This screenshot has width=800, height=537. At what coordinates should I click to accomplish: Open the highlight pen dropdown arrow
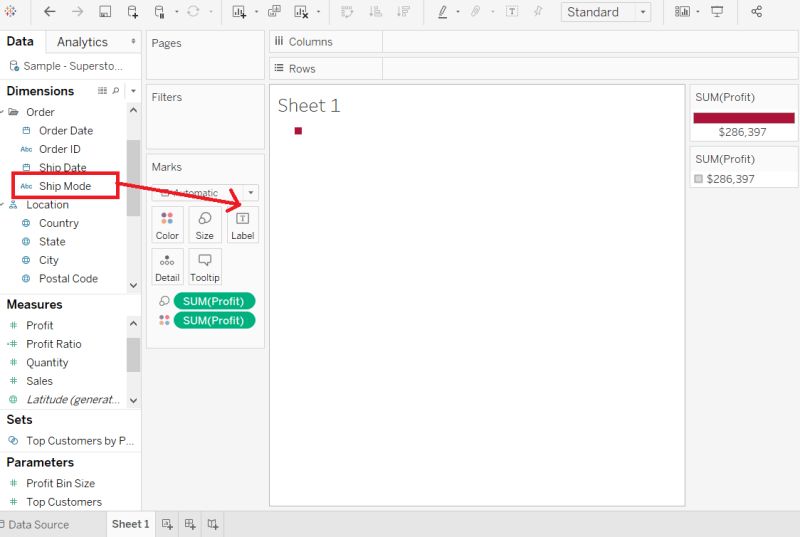tap(458, 12)
